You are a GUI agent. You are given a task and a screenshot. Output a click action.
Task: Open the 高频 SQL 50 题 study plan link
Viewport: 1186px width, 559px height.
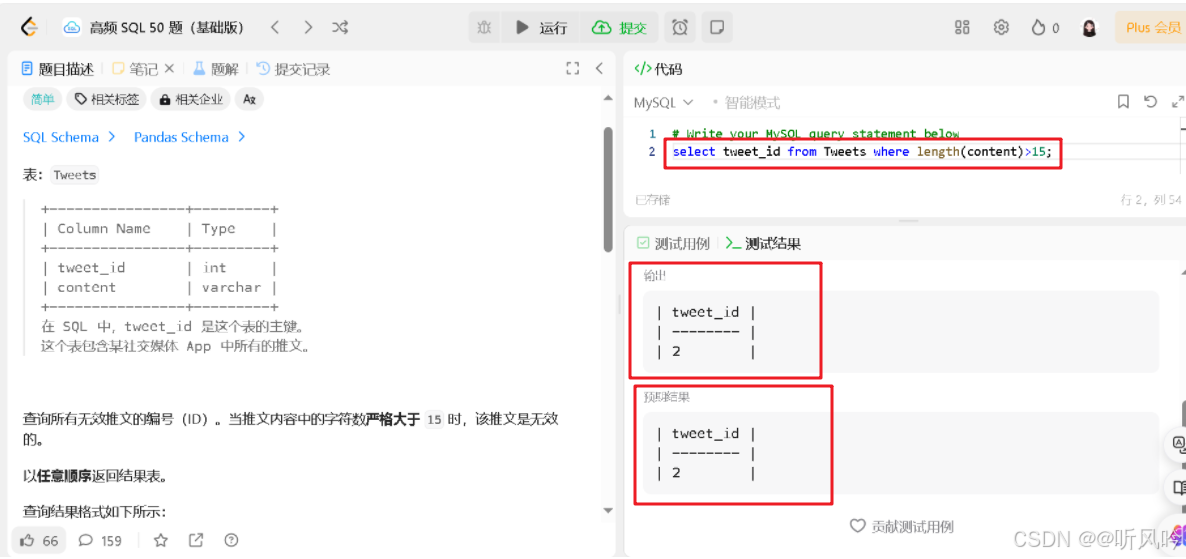[156, 28]
